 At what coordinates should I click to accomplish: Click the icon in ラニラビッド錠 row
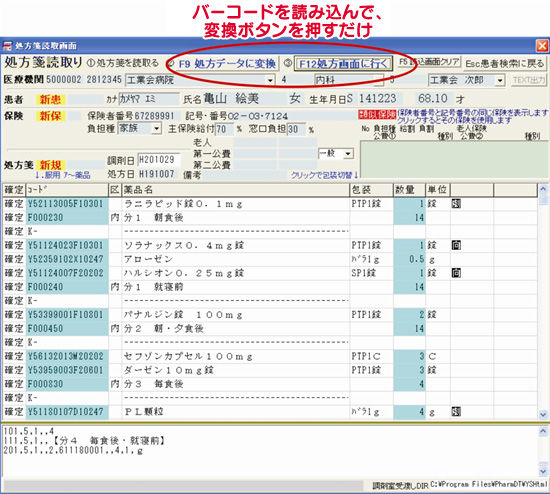pyautogui.click(x=456, y=203)
